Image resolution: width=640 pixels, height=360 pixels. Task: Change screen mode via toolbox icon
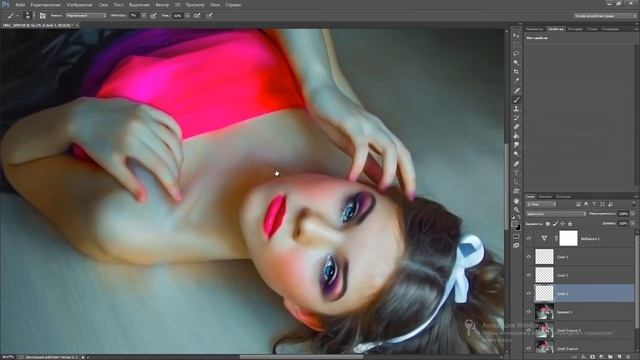516,245
